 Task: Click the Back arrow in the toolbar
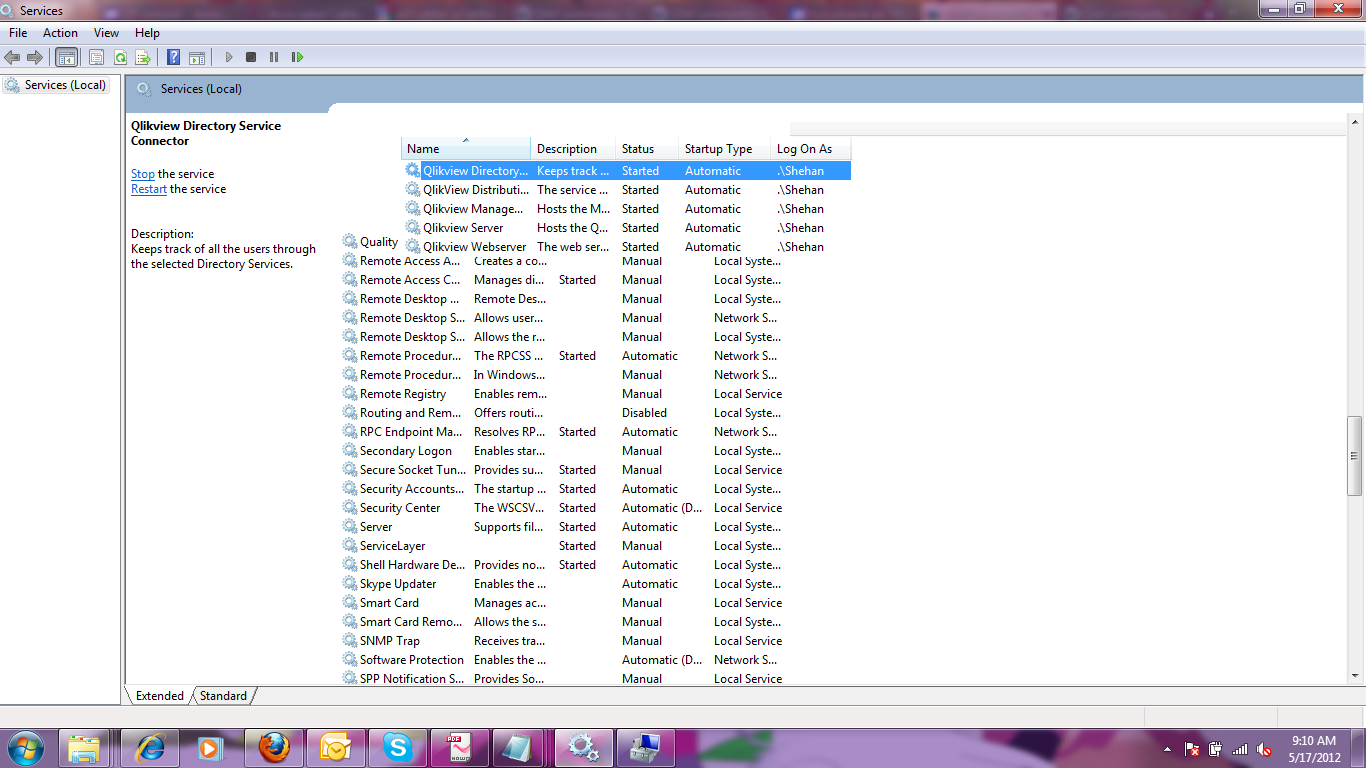12,58
